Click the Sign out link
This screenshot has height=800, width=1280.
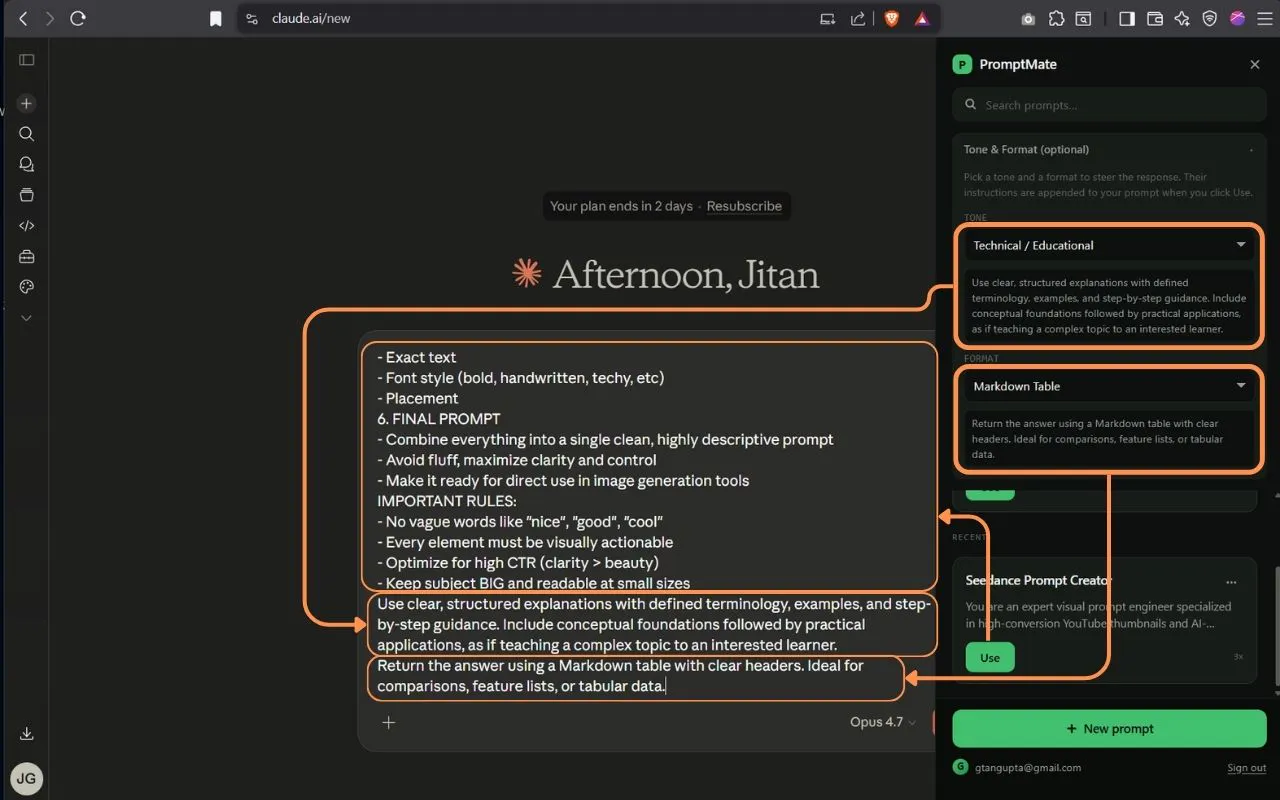[x=1246, y=768]
